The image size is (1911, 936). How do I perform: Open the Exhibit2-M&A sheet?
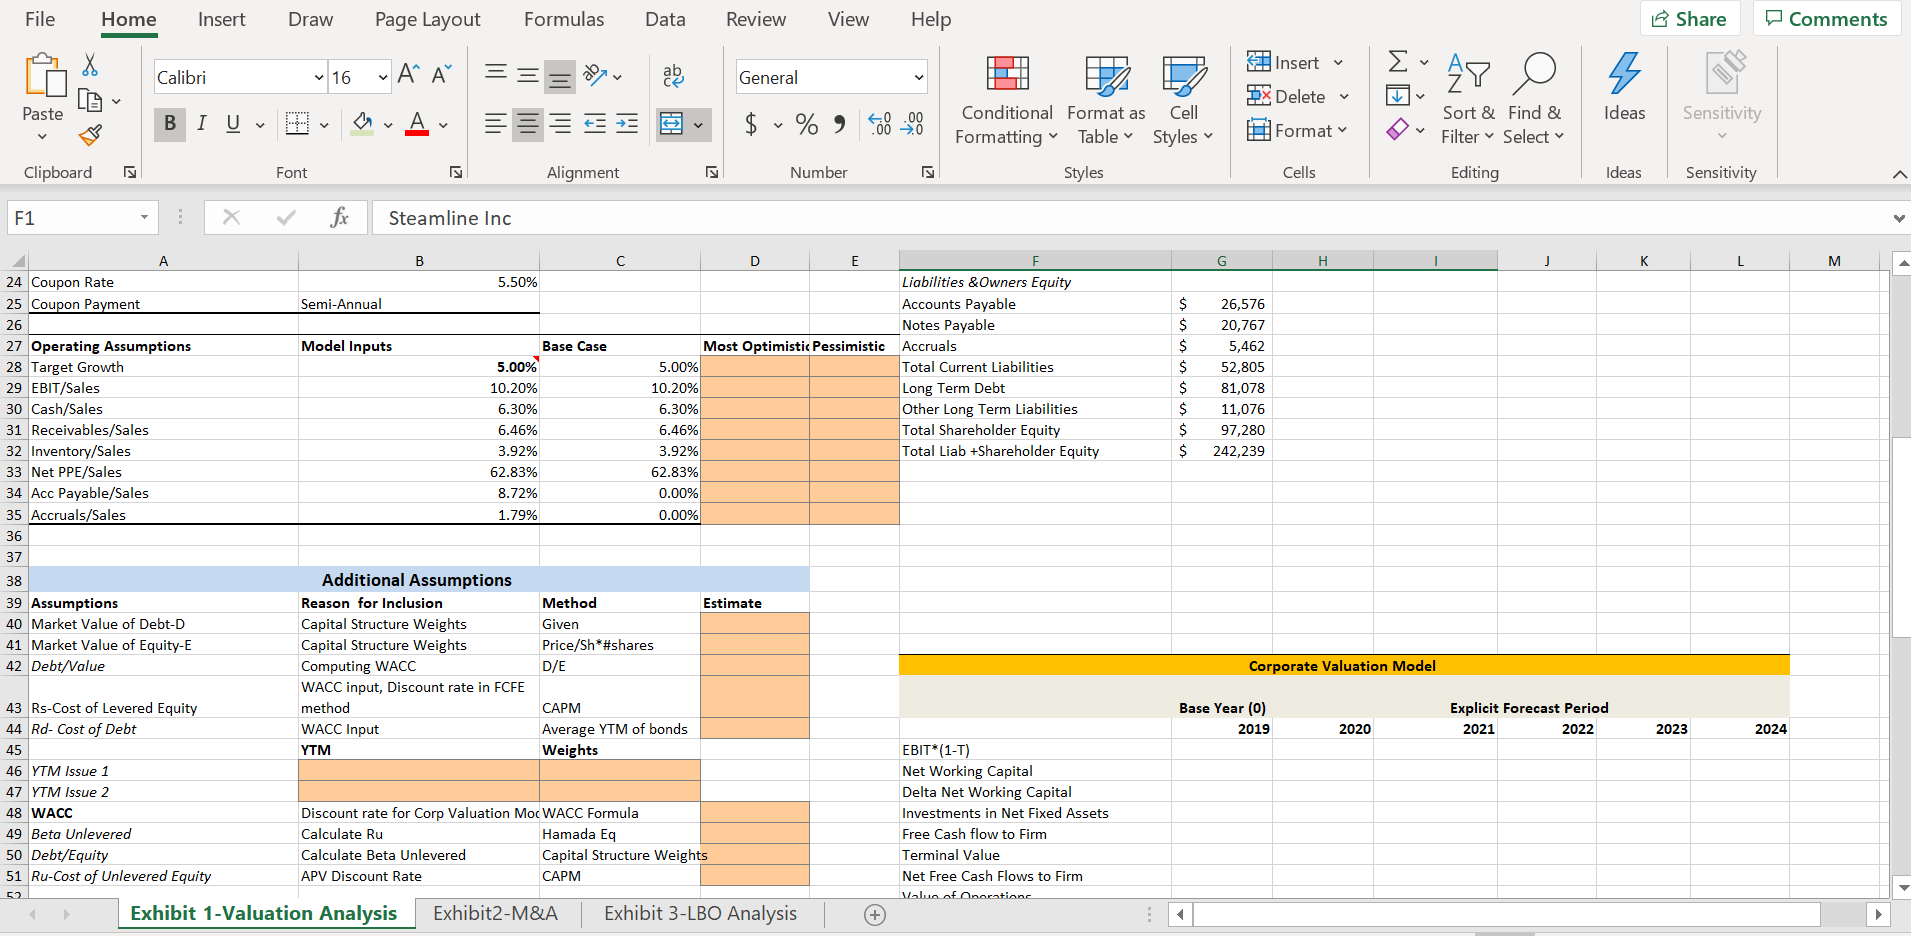coord(495,912)
